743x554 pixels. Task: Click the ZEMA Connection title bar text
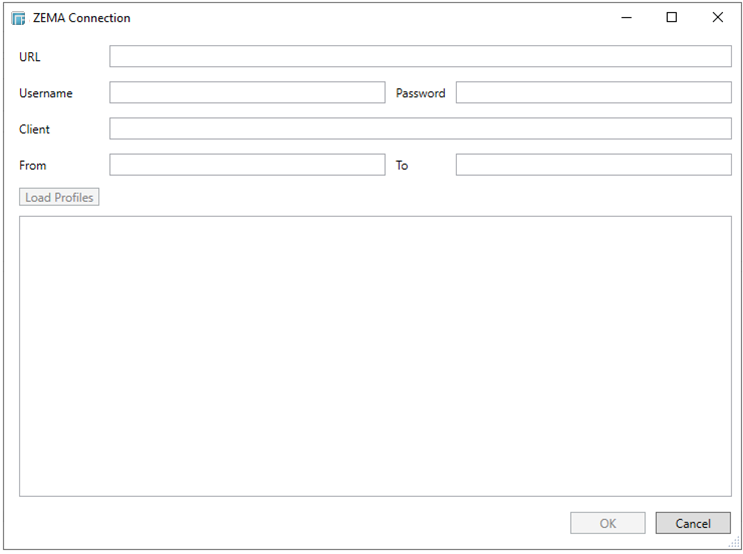tap(82, 18)
